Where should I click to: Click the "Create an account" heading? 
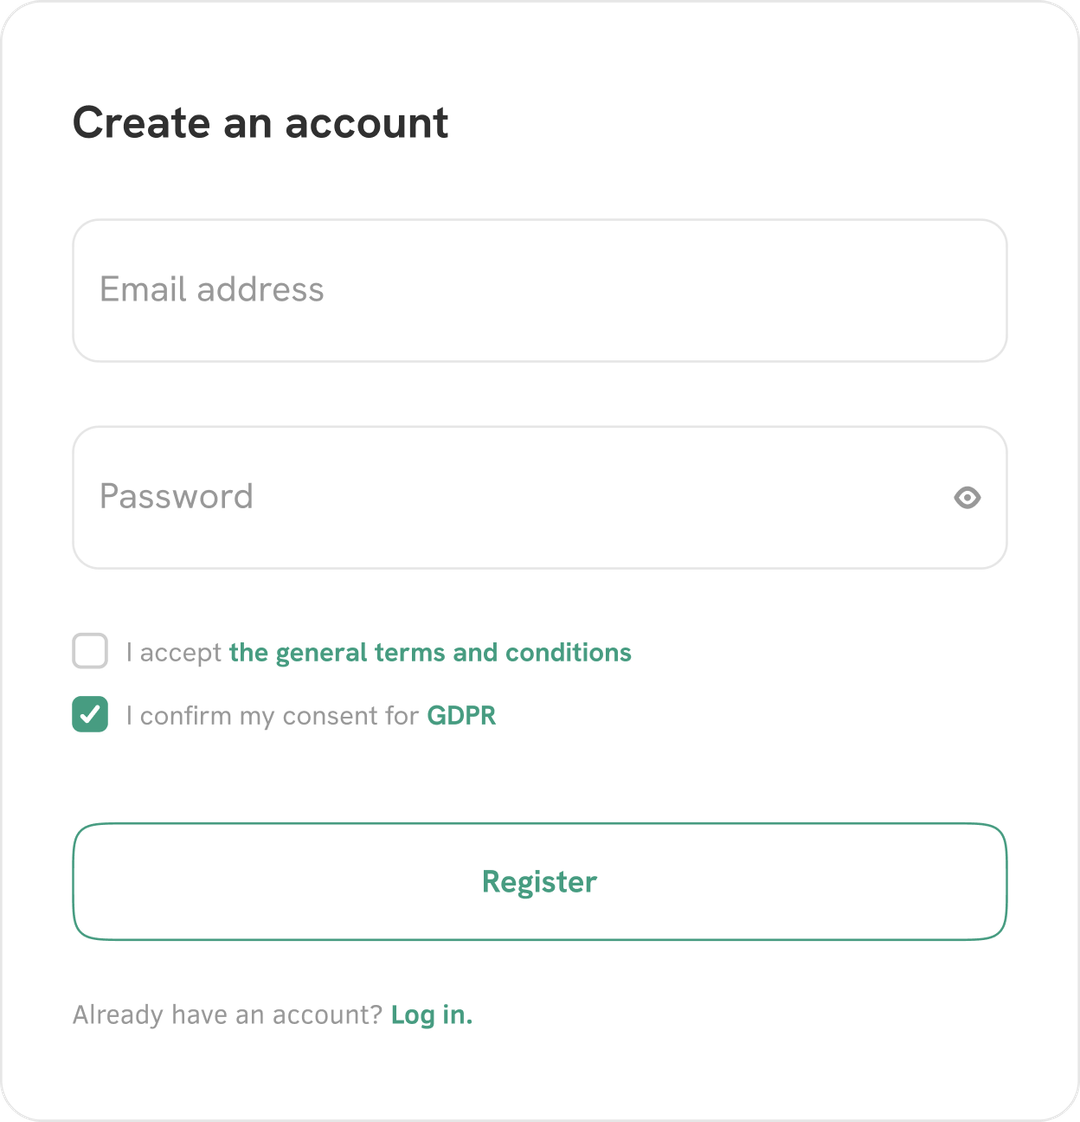coord(261,122)
